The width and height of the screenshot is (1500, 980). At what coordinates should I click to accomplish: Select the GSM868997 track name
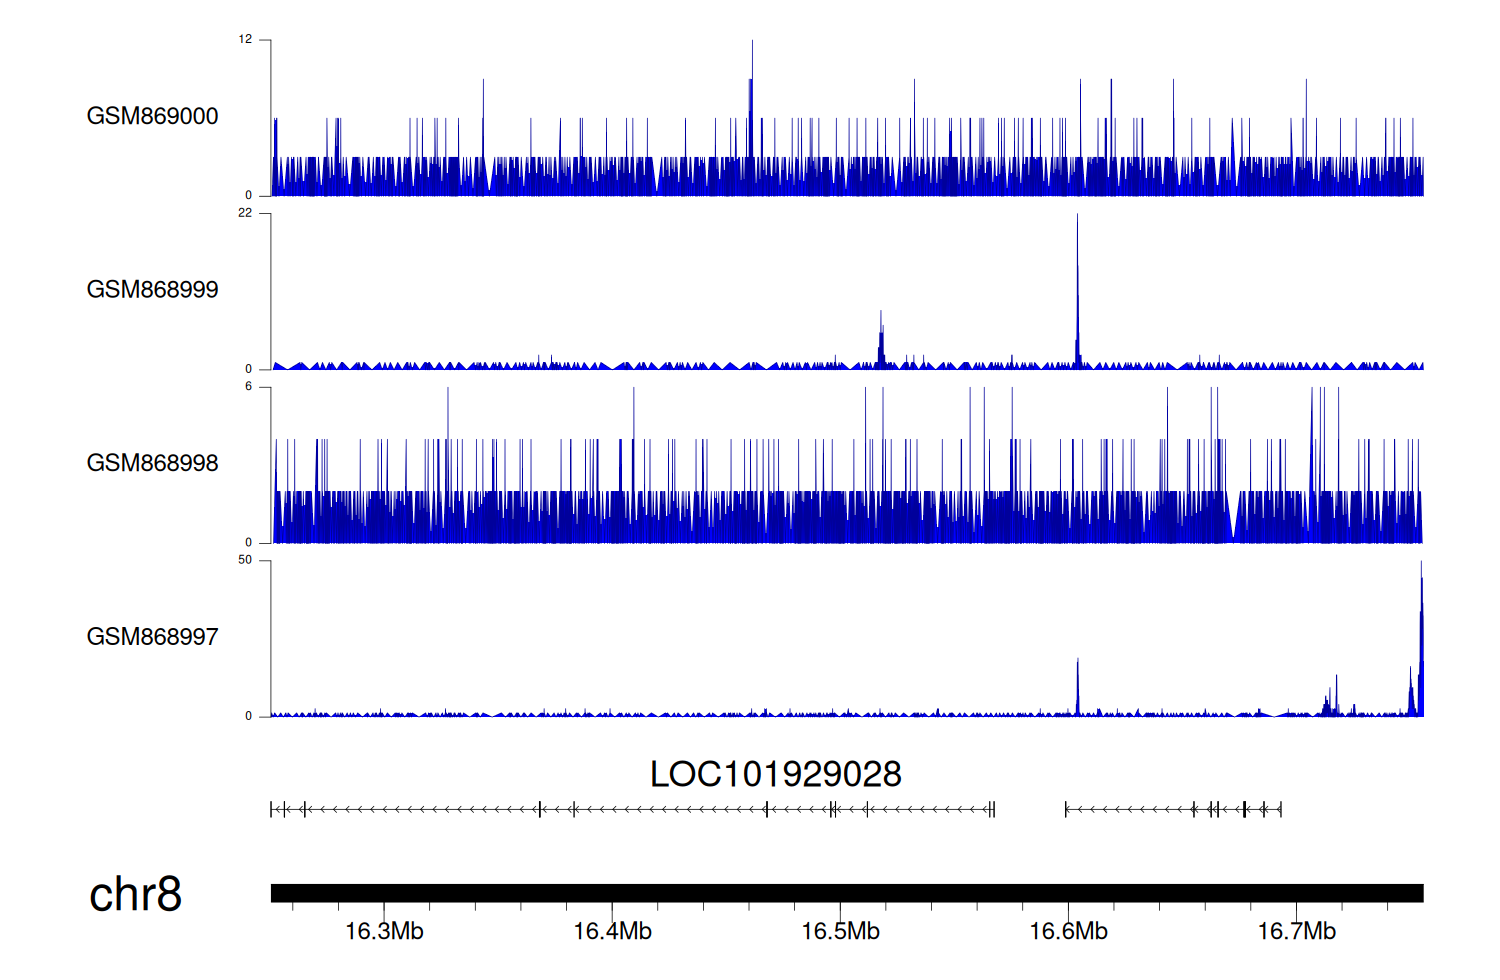[x=152, y=637]
